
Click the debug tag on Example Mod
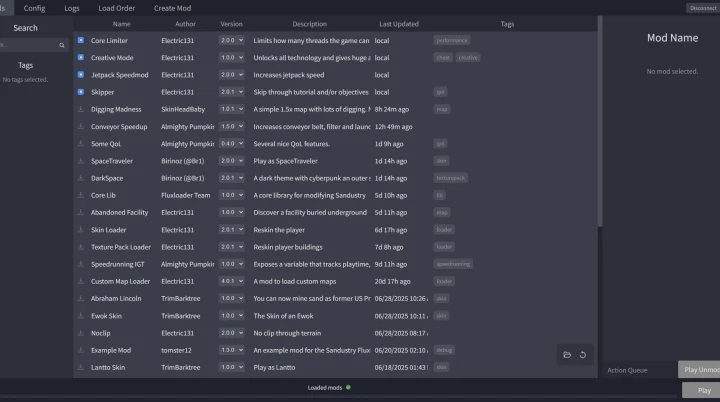pyautogui.click(x=444, y=350)
